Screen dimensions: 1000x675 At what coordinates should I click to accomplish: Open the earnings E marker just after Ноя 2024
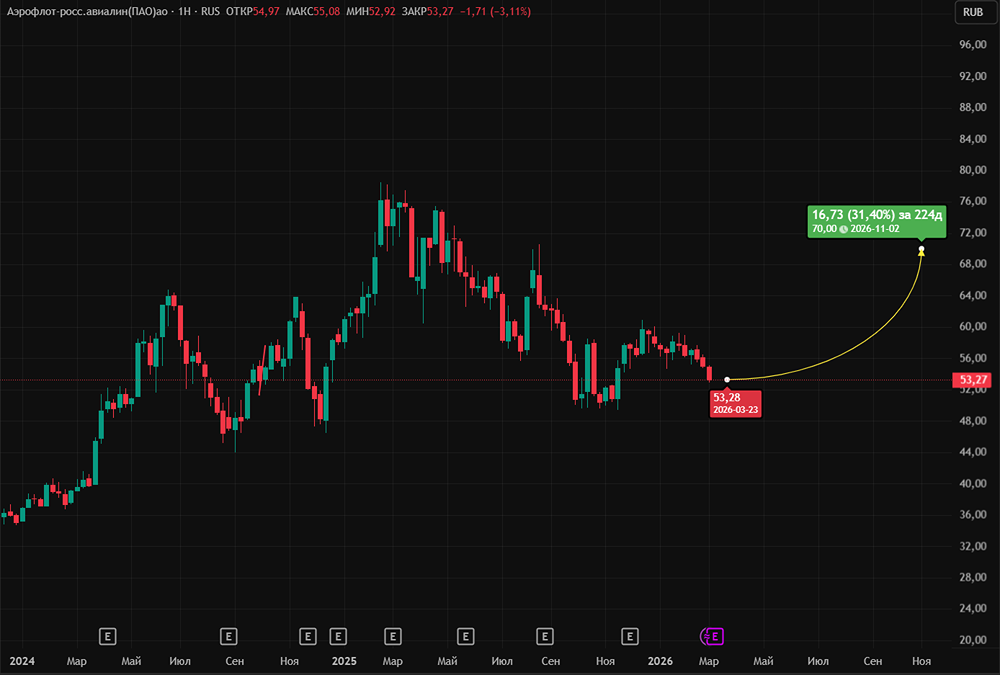(308, 636)
